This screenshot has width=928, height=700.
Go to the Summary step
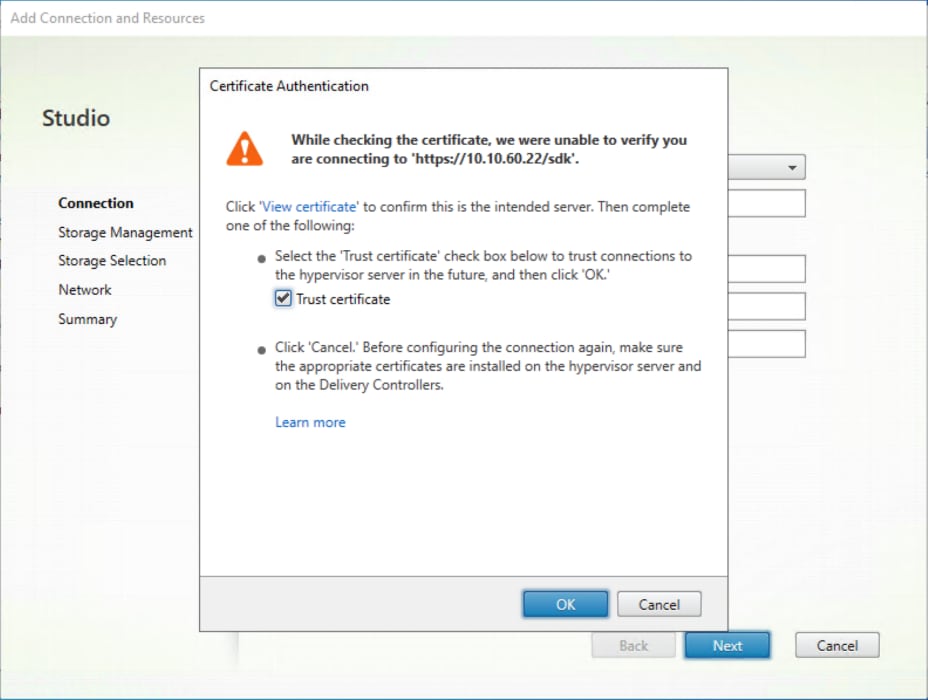(88, 320)
